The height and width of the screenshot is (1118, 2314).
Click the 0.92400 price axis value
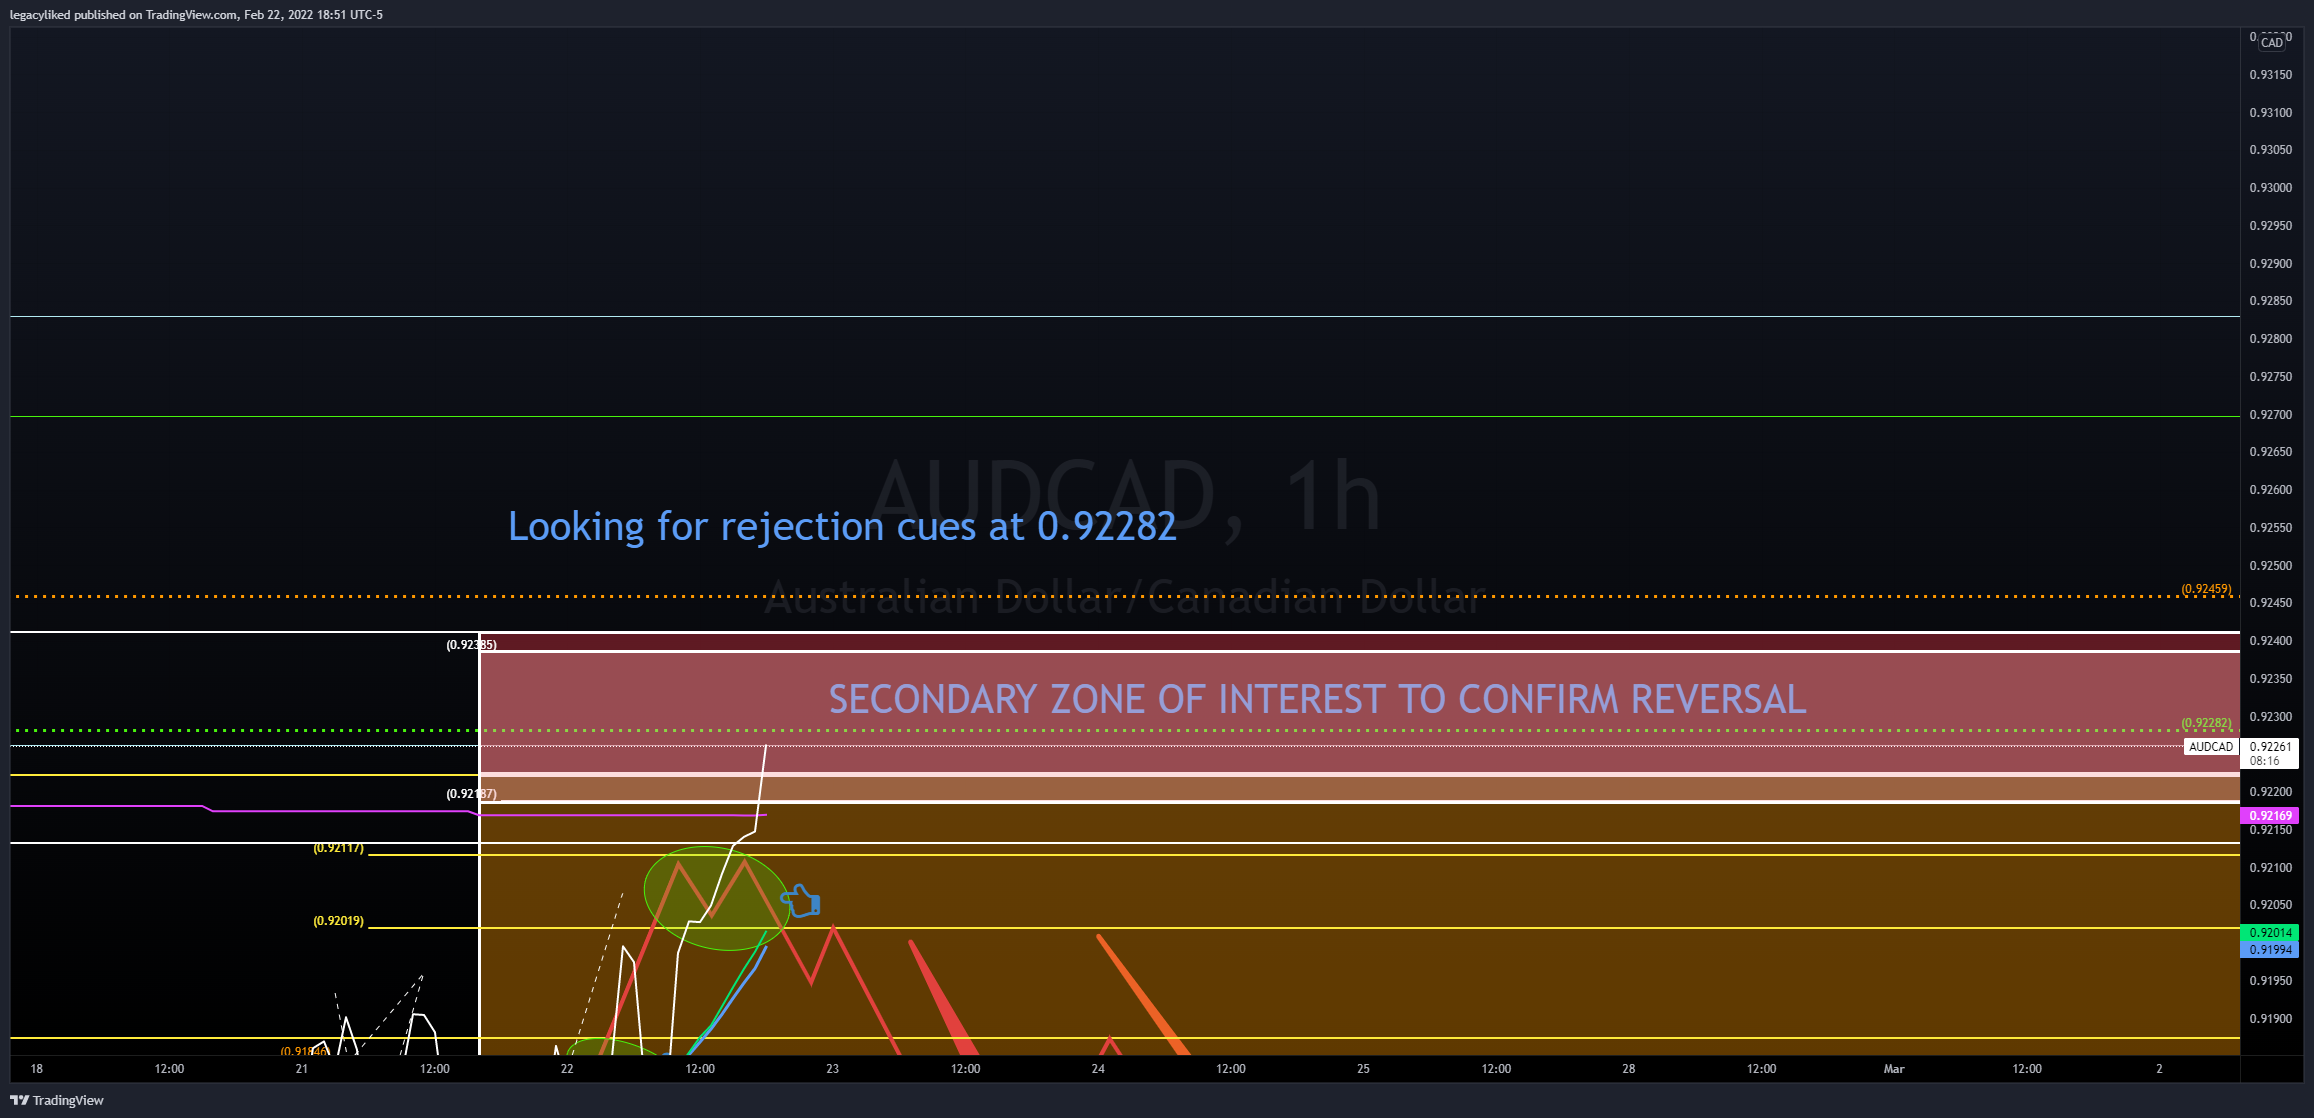coord(2270,641)
